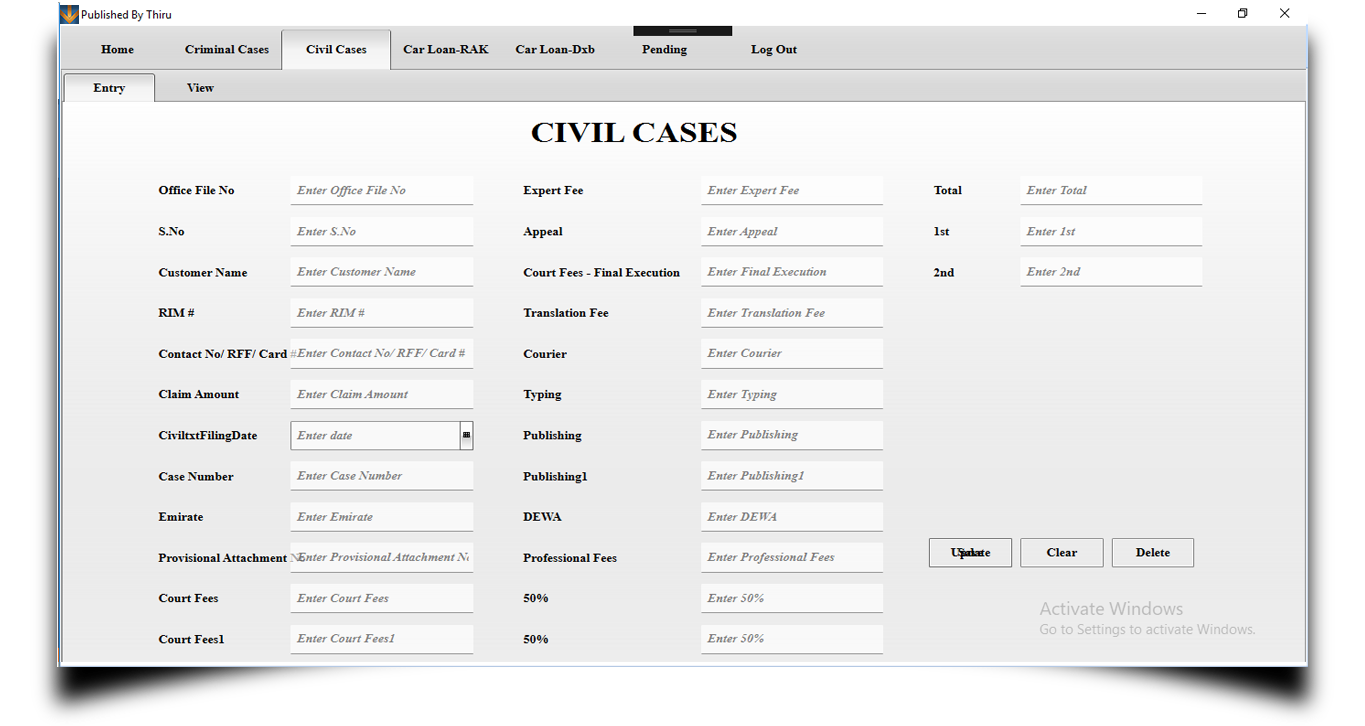Click the Courier input field
The image size is (1365, 726).
[x=792, y=353]
